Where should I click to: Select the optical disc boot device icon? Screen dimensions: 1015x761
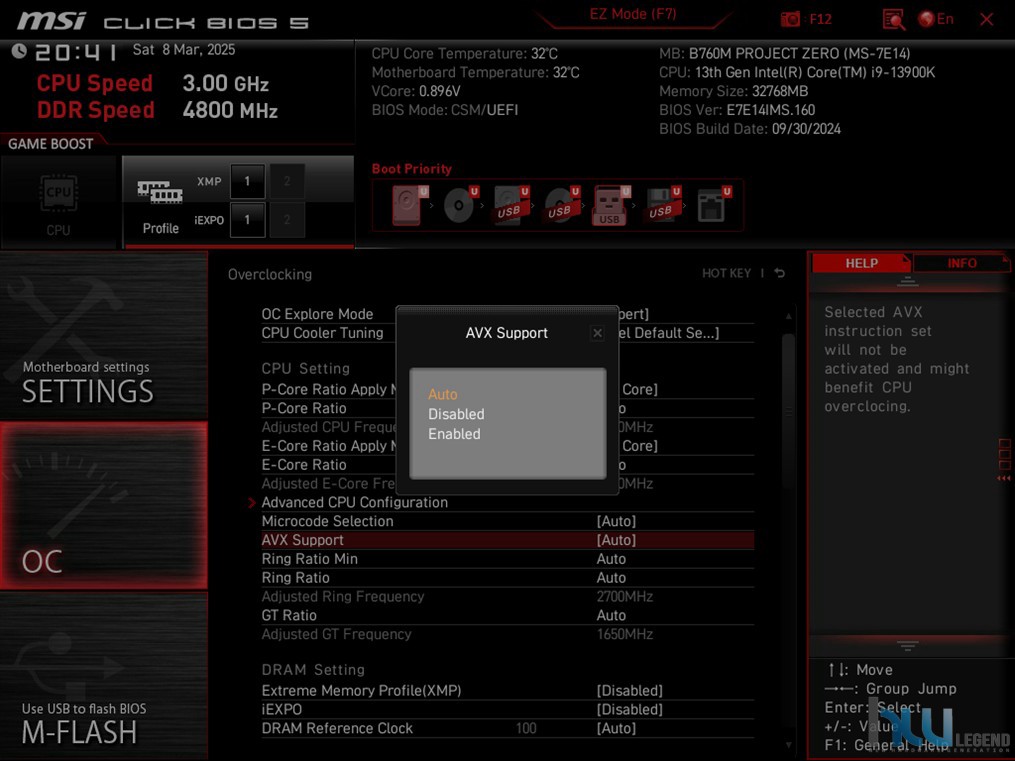(460, 206)
